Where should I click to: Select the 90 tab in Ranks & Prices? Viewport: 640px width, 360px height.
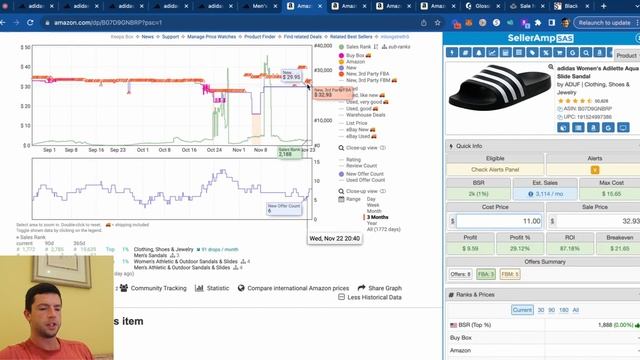pyautogui.click(x=551, y=310)
